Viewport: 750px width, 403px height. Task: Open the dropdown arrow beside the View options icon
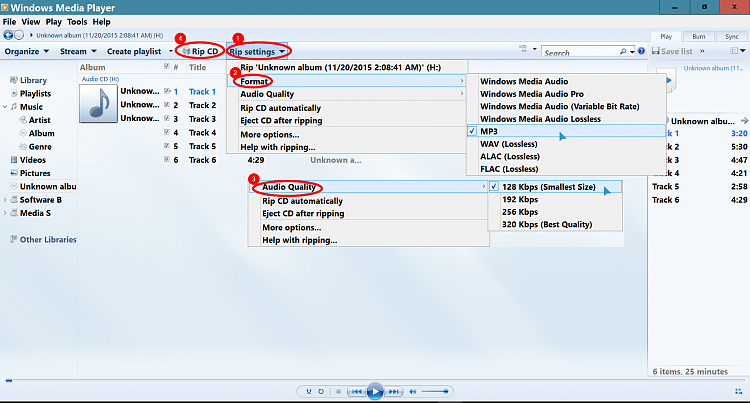(534, 49)
